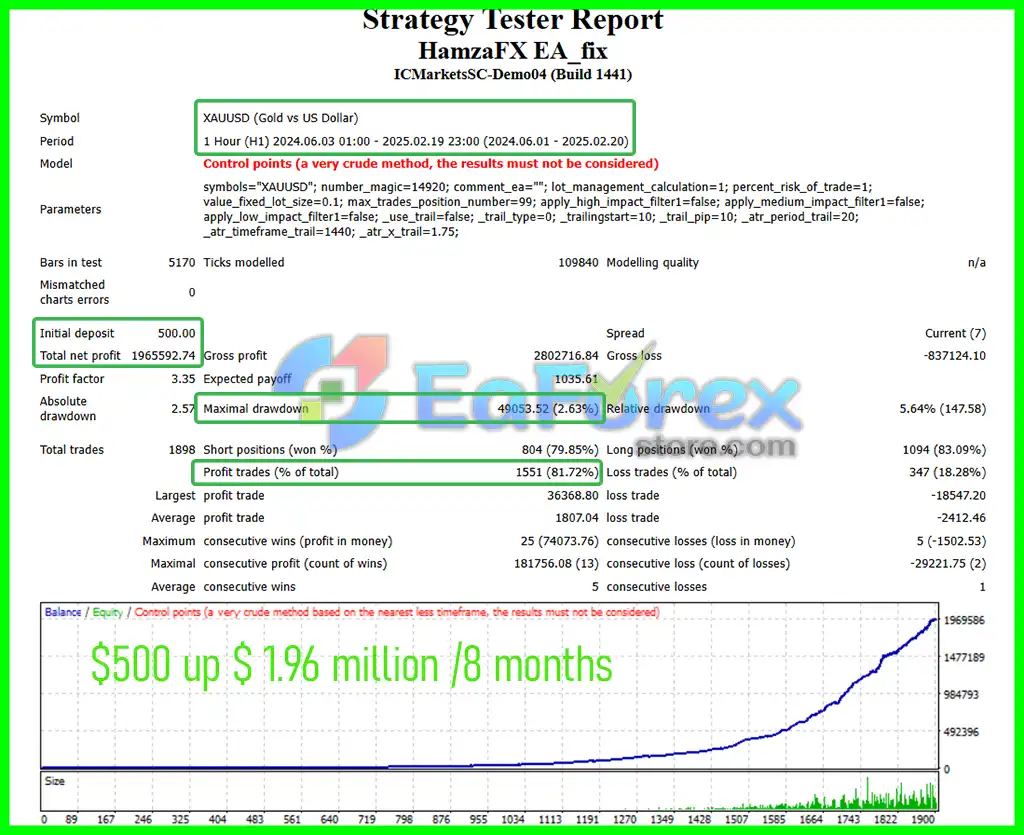Click the 'Initial deposit' label
1024x835 pixels.
pos(76,334)
